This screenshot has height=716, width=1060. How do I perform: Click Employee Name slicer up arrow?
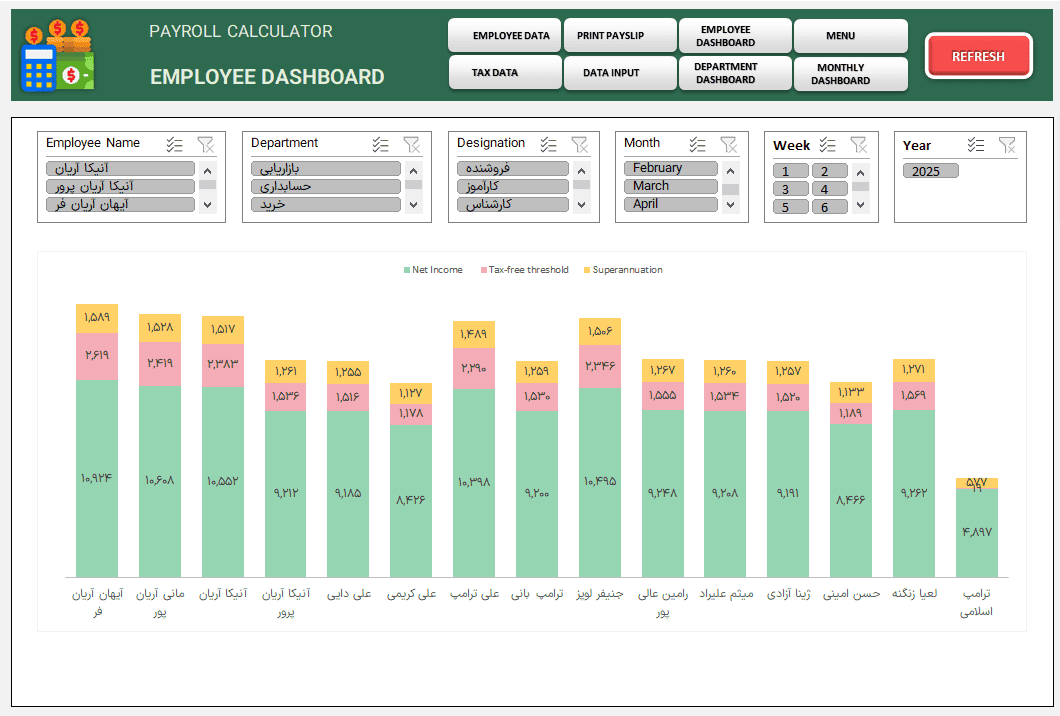pos(208,171)
